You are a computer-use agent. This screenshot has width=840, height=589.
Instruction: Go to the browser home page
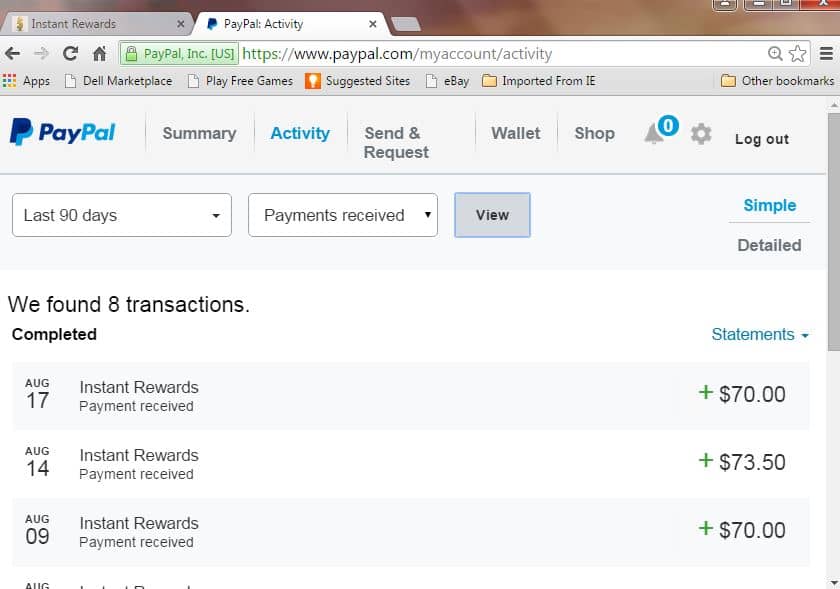100,54
